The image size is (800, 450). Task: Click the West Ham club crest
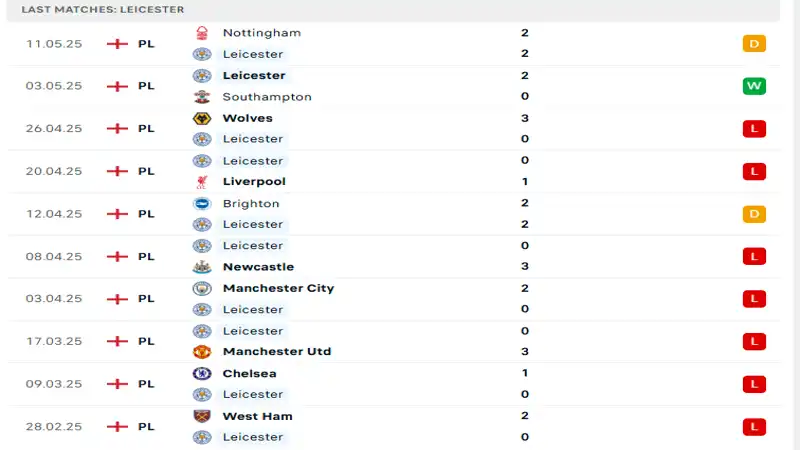(x=202, y=416)
